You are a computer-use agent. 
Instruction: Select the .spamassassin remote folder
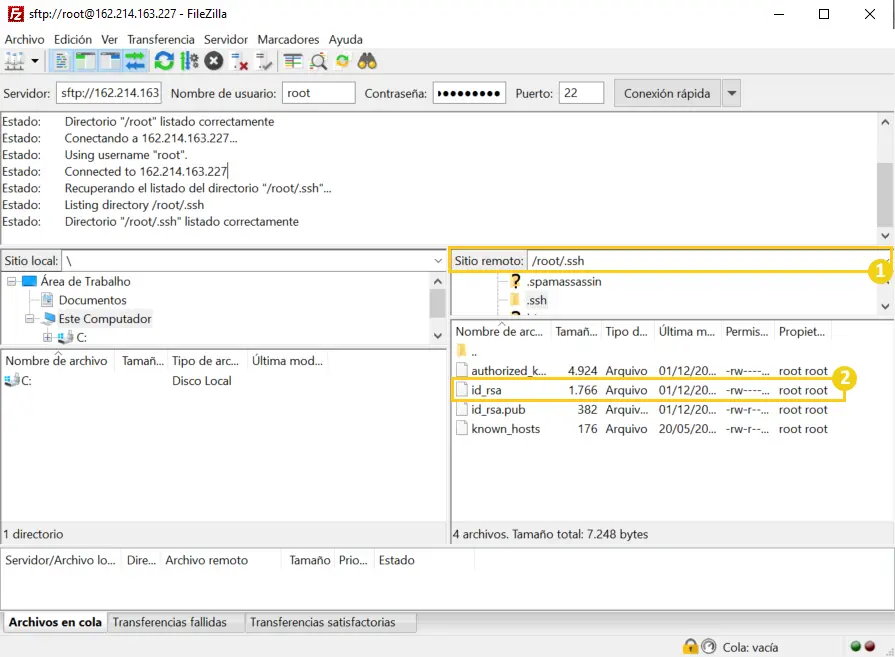pyautogui.click(x=564, y=281)
